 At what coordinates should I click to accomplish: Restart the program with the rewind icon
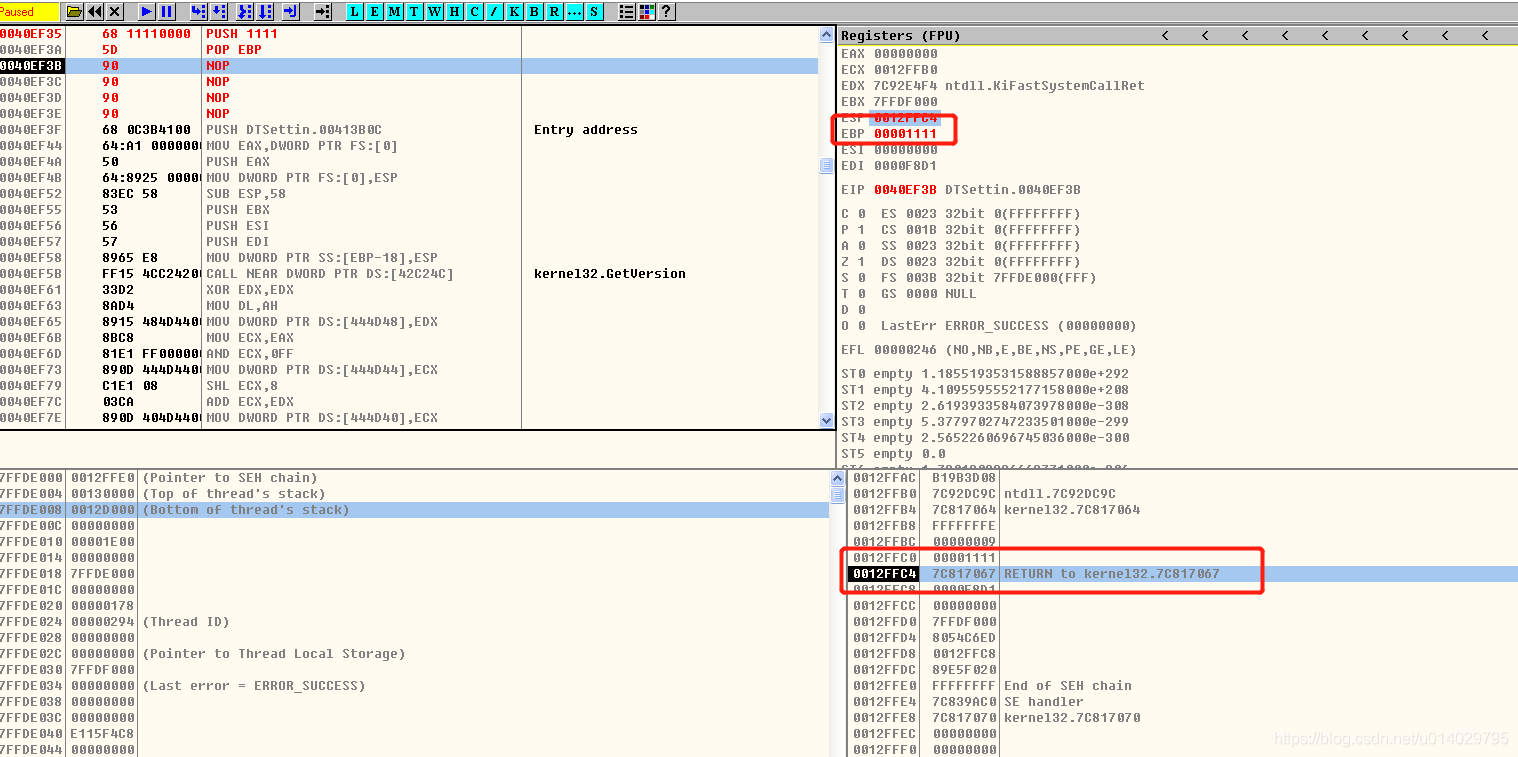coord(95,12)
